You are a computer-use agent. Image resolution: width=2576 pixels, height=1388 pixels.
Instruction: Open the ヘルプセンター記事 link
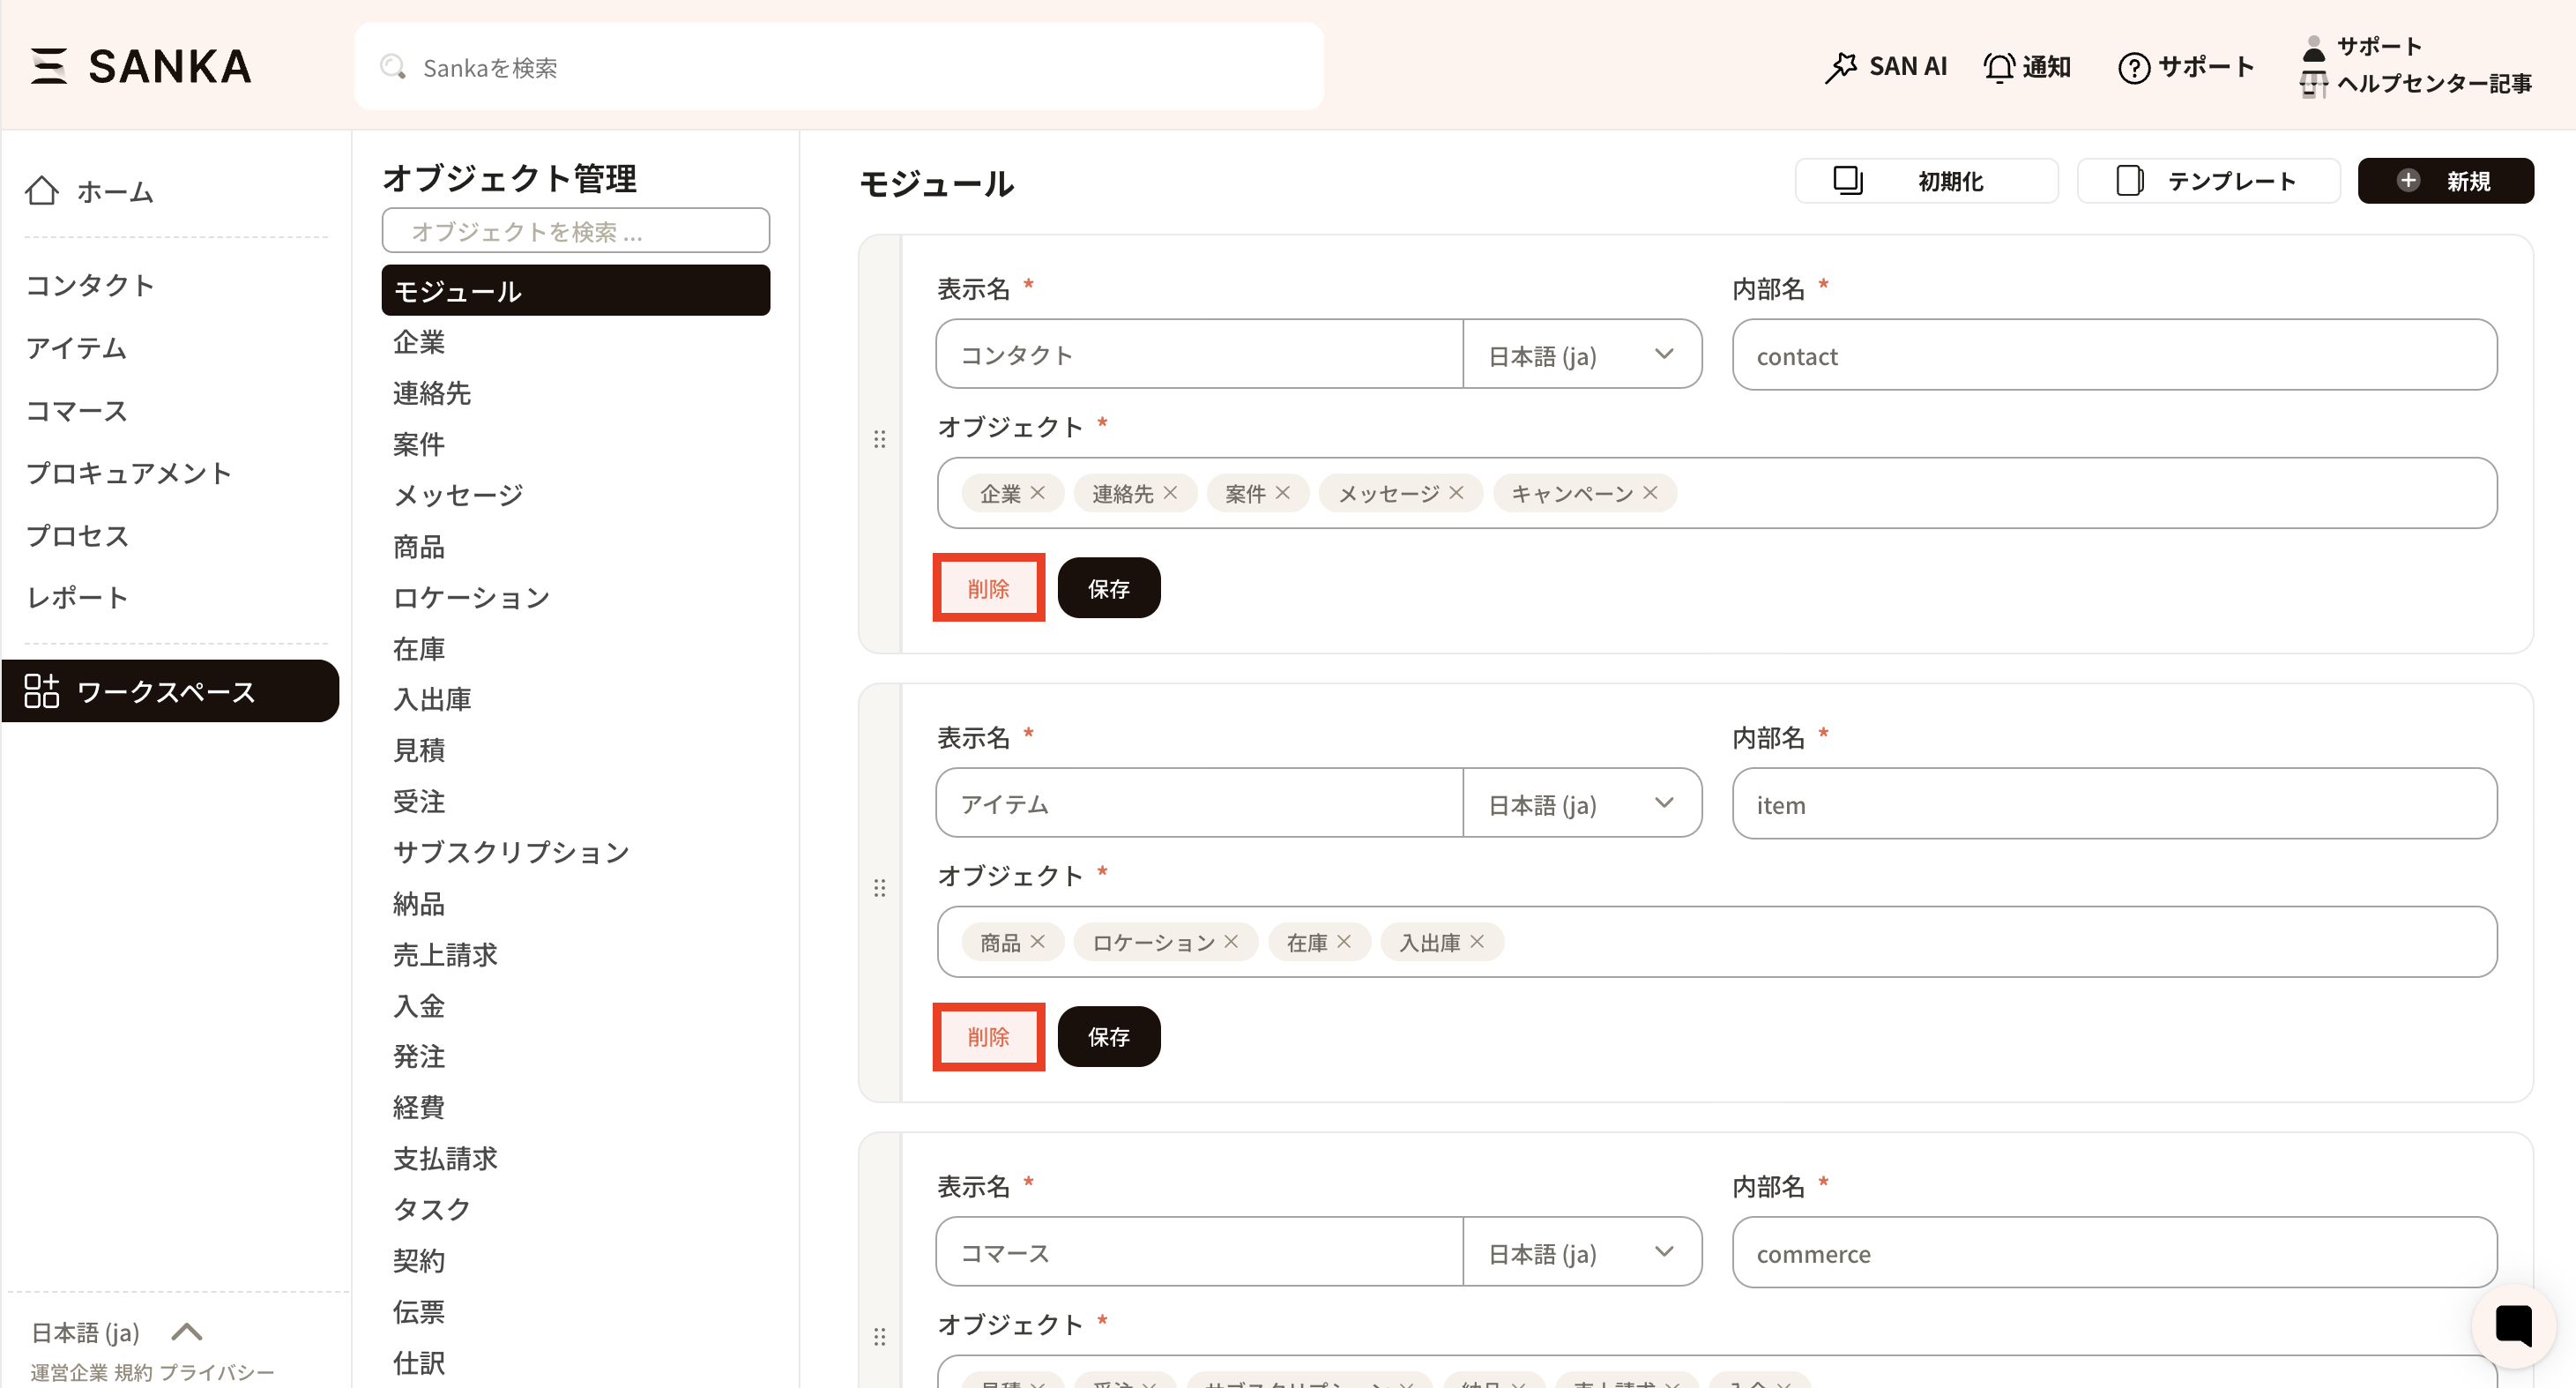tap(2434, 84)
